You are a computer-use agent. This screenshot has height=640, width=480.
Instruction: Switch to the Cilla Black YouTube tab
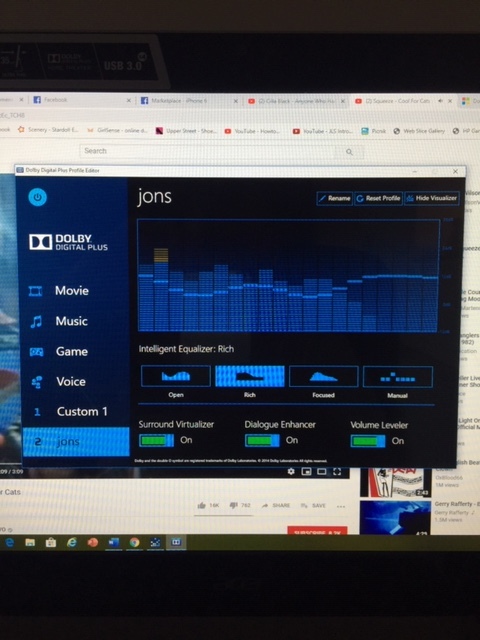tap(296, 101)
